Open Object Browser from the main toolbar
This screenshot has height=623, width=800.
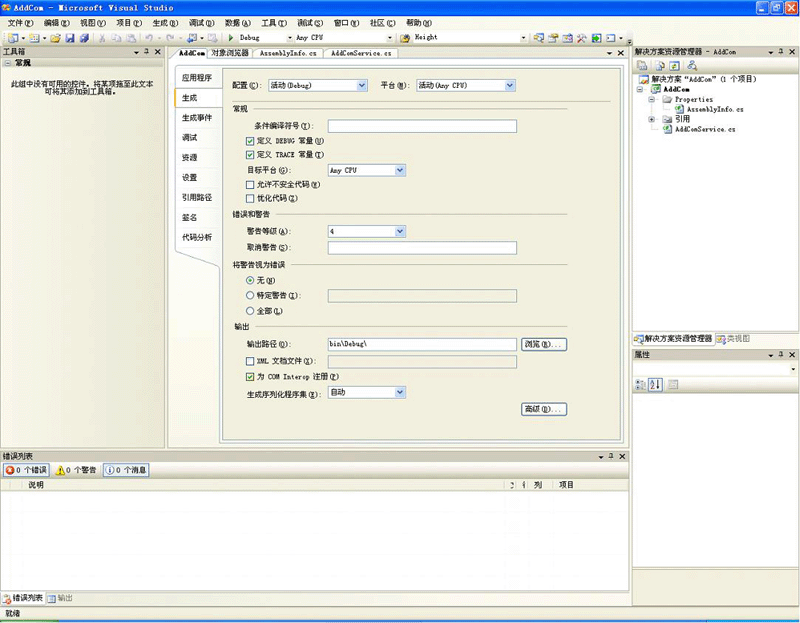point(567,38)
